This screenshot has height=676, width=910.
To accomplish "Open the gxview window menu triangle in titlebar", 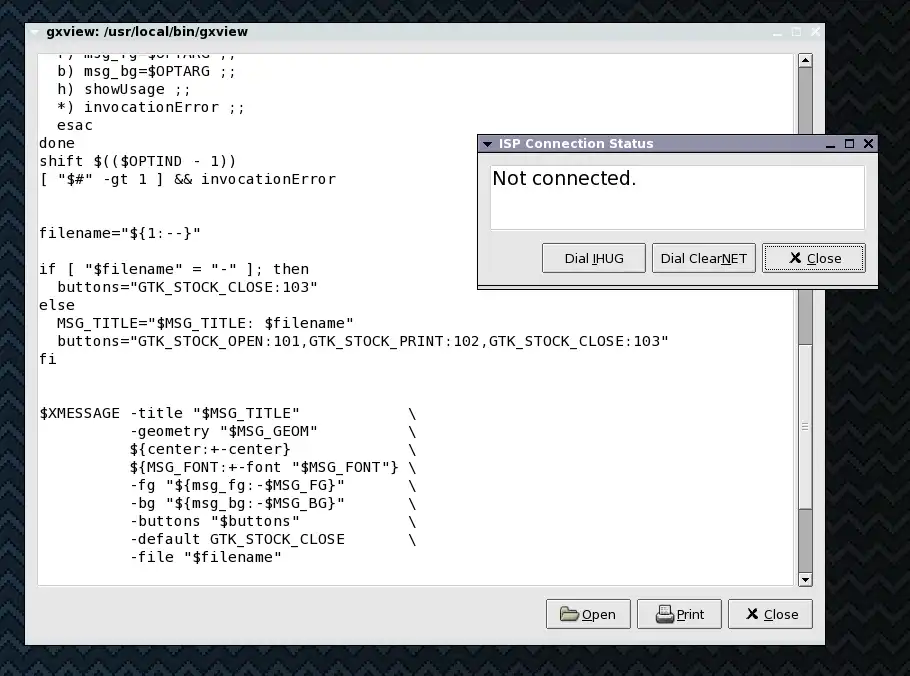I will coord(34,32).
